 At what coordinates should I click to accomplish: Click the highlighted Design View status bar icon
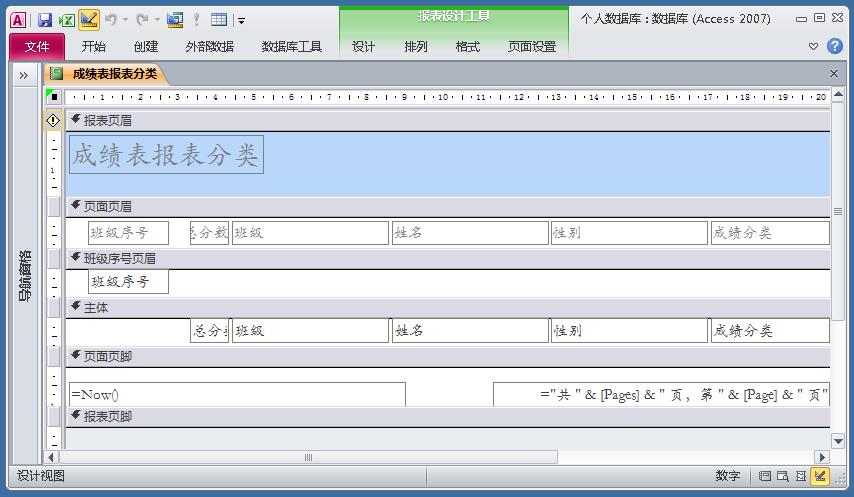[x=820, y=476]
